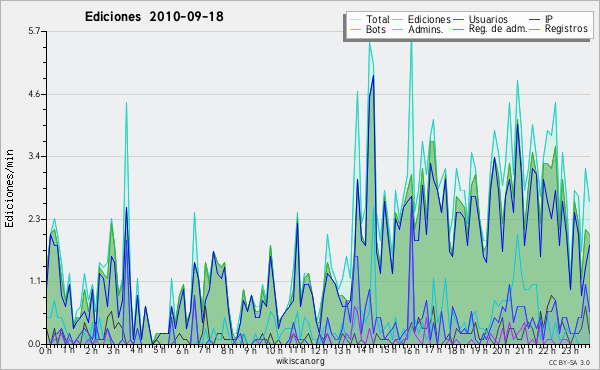
Task: Click the green Ediciones legend line swatch
Action: pos(398,20)
